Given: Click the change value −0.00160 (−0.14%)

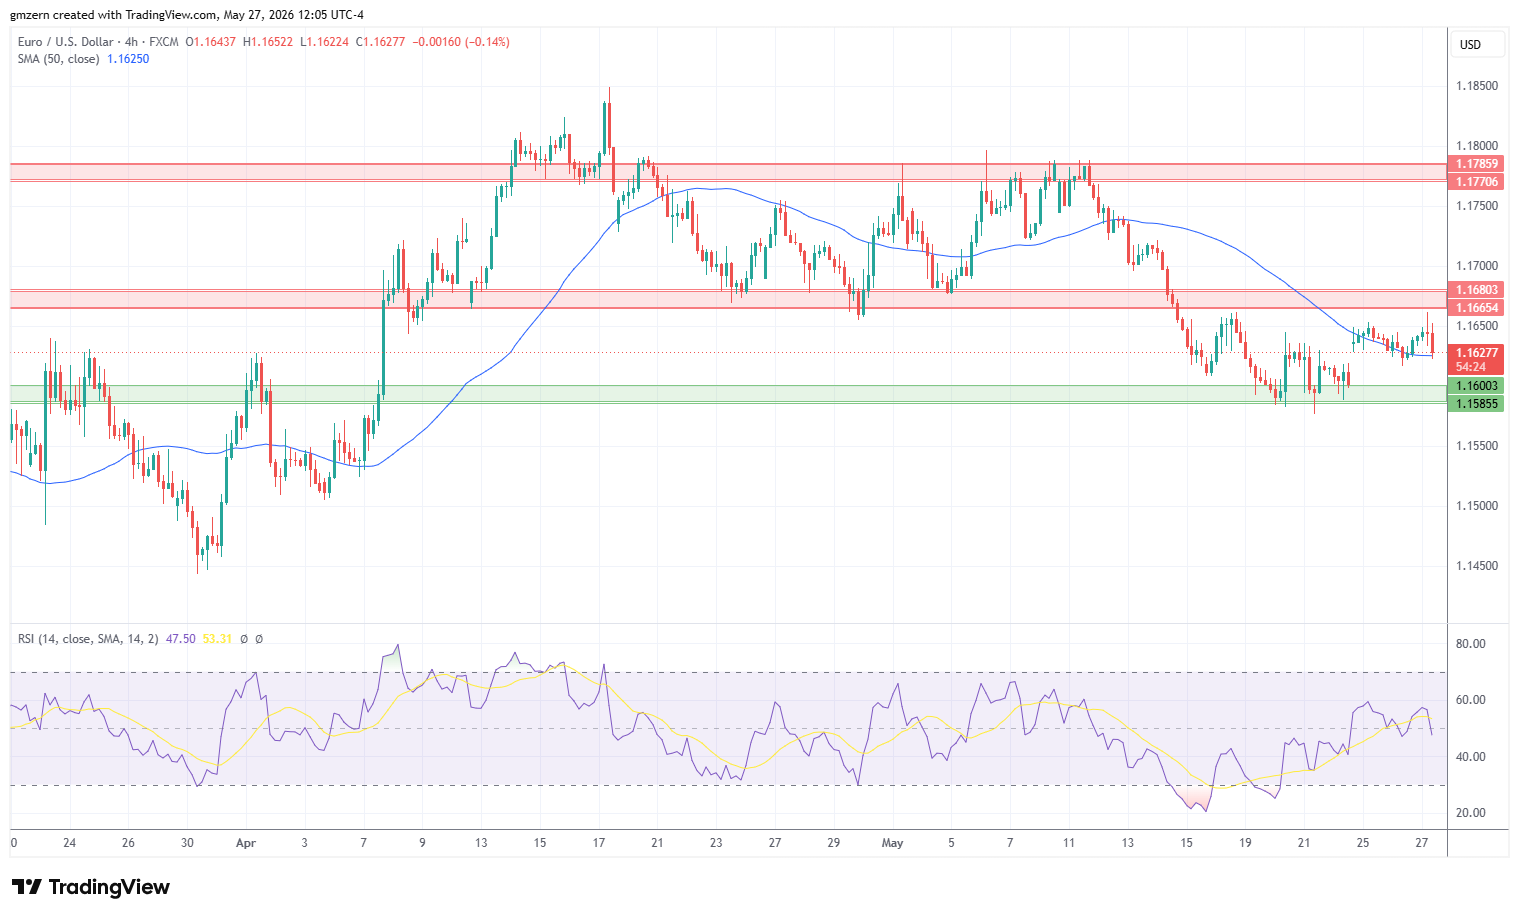Looking at the screenshot, I should tap(461, 42).
